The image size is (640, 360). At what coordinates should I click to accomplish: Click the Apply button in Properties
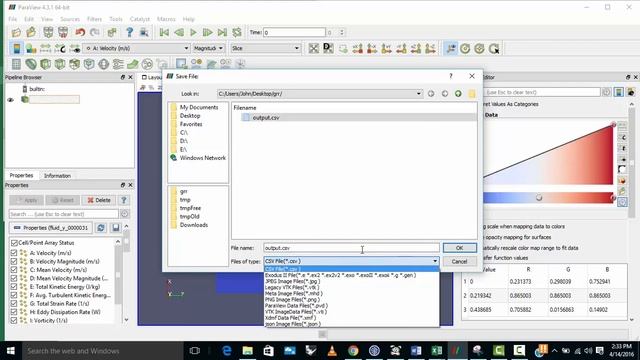27,200
